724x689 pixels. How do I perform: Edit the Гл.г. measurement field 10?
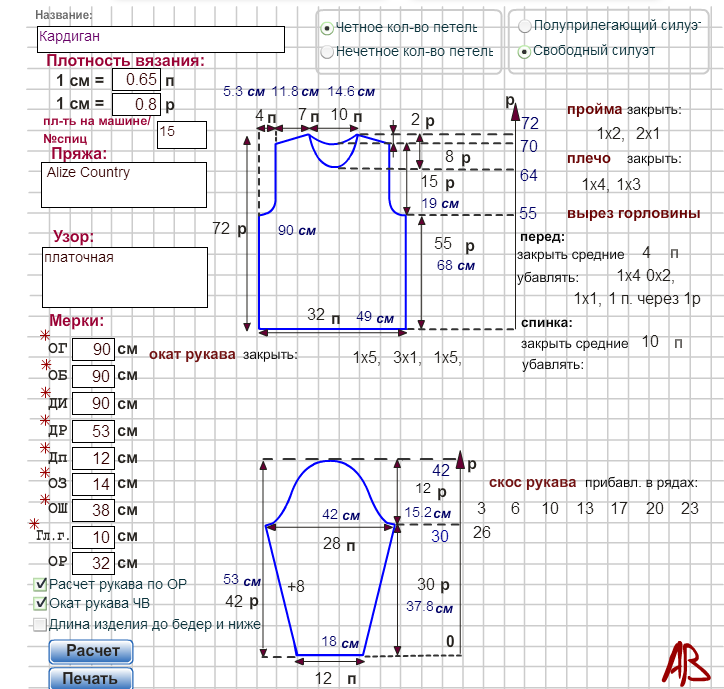pyautogui.click(x=93, y=537)
